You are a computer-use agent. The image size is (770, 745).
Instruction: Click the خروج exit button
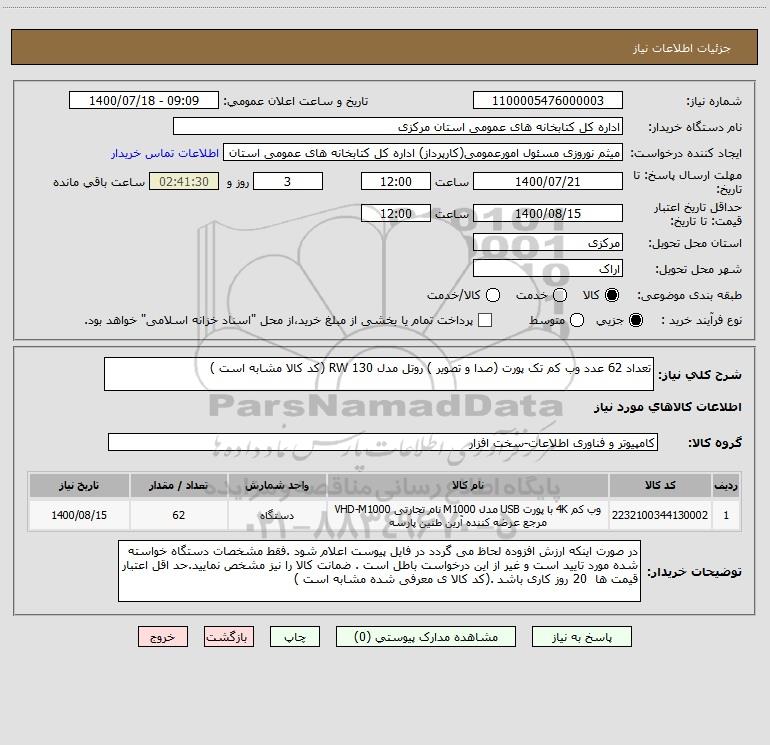click(x=163, y=637)
